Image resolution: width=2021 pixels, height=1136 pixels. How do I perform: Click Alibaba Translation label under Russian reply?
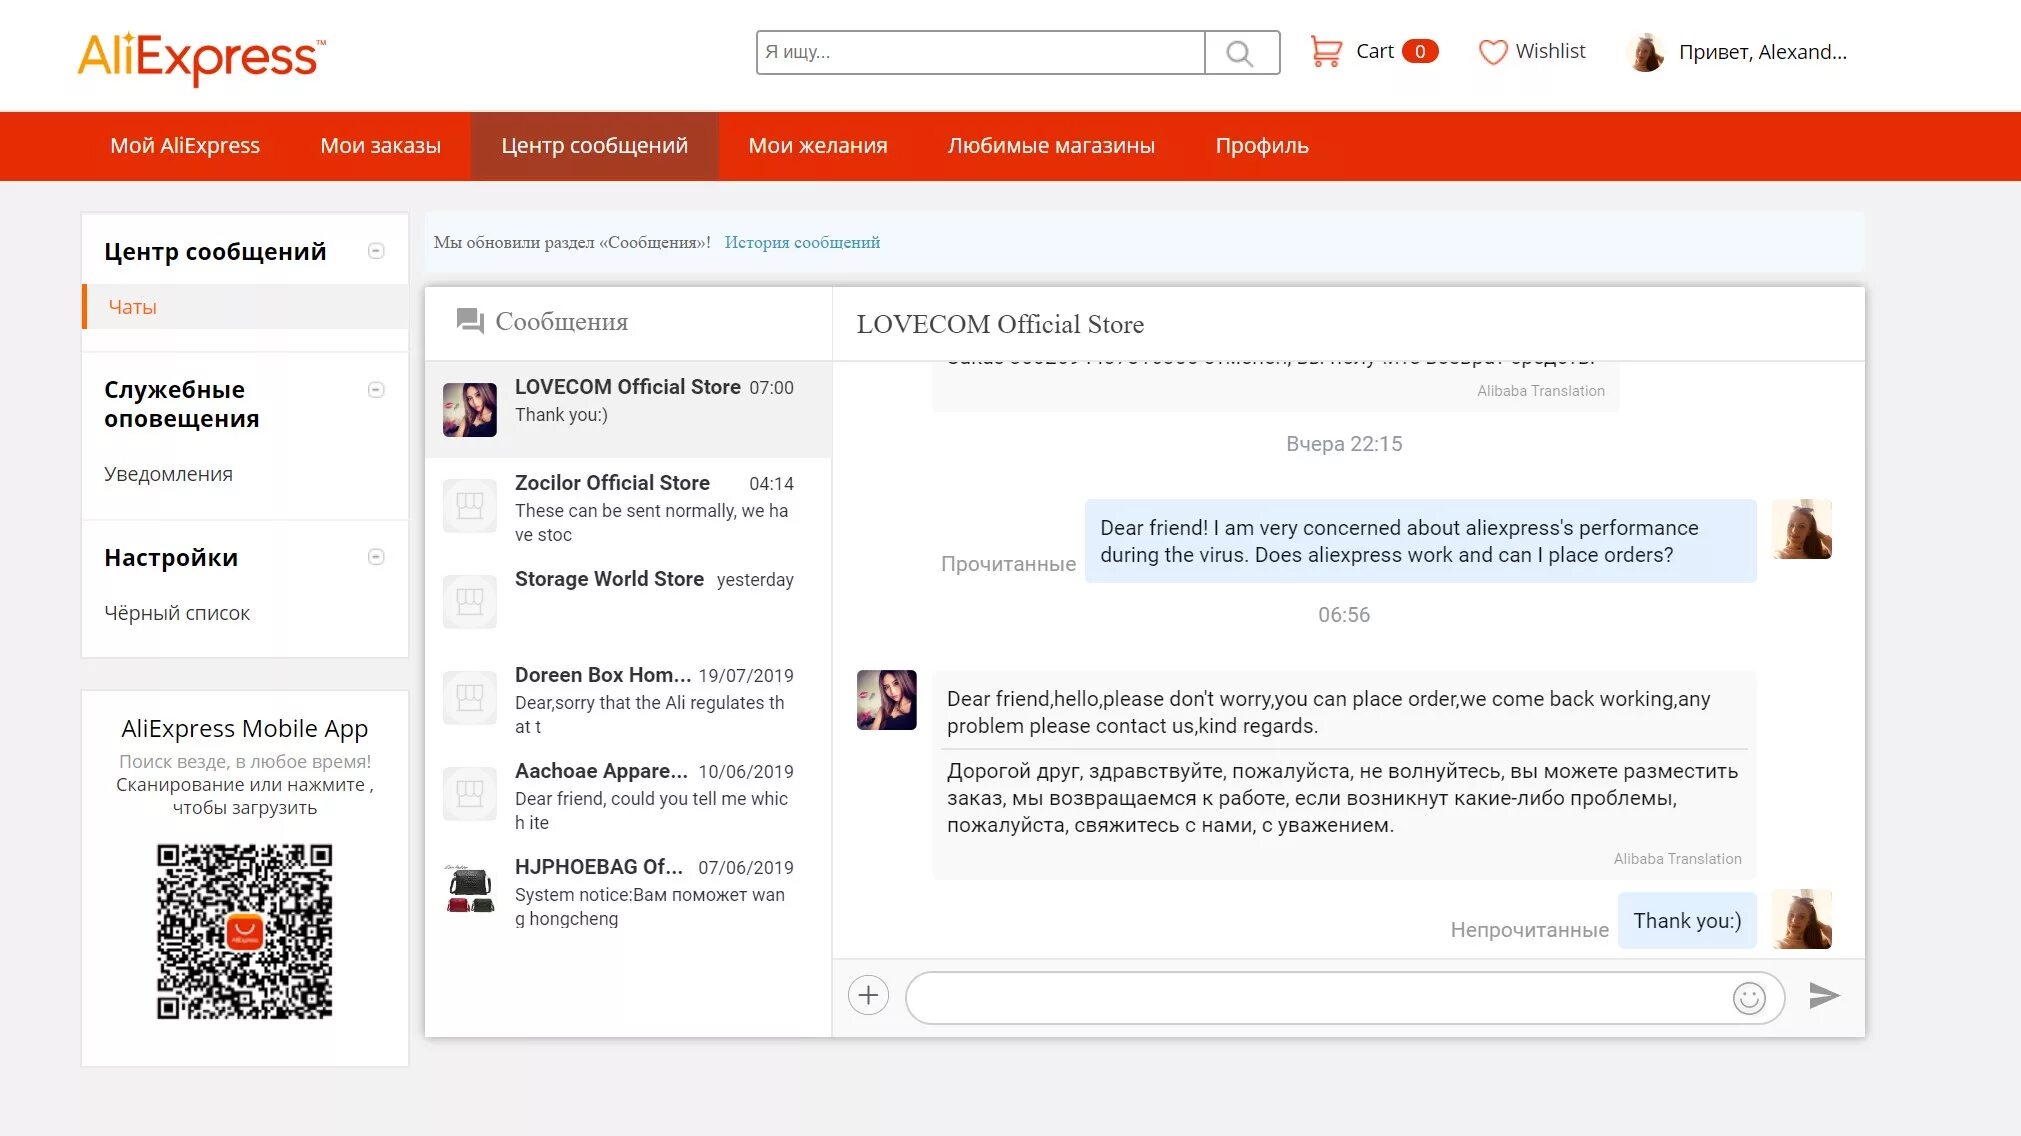1677,859
